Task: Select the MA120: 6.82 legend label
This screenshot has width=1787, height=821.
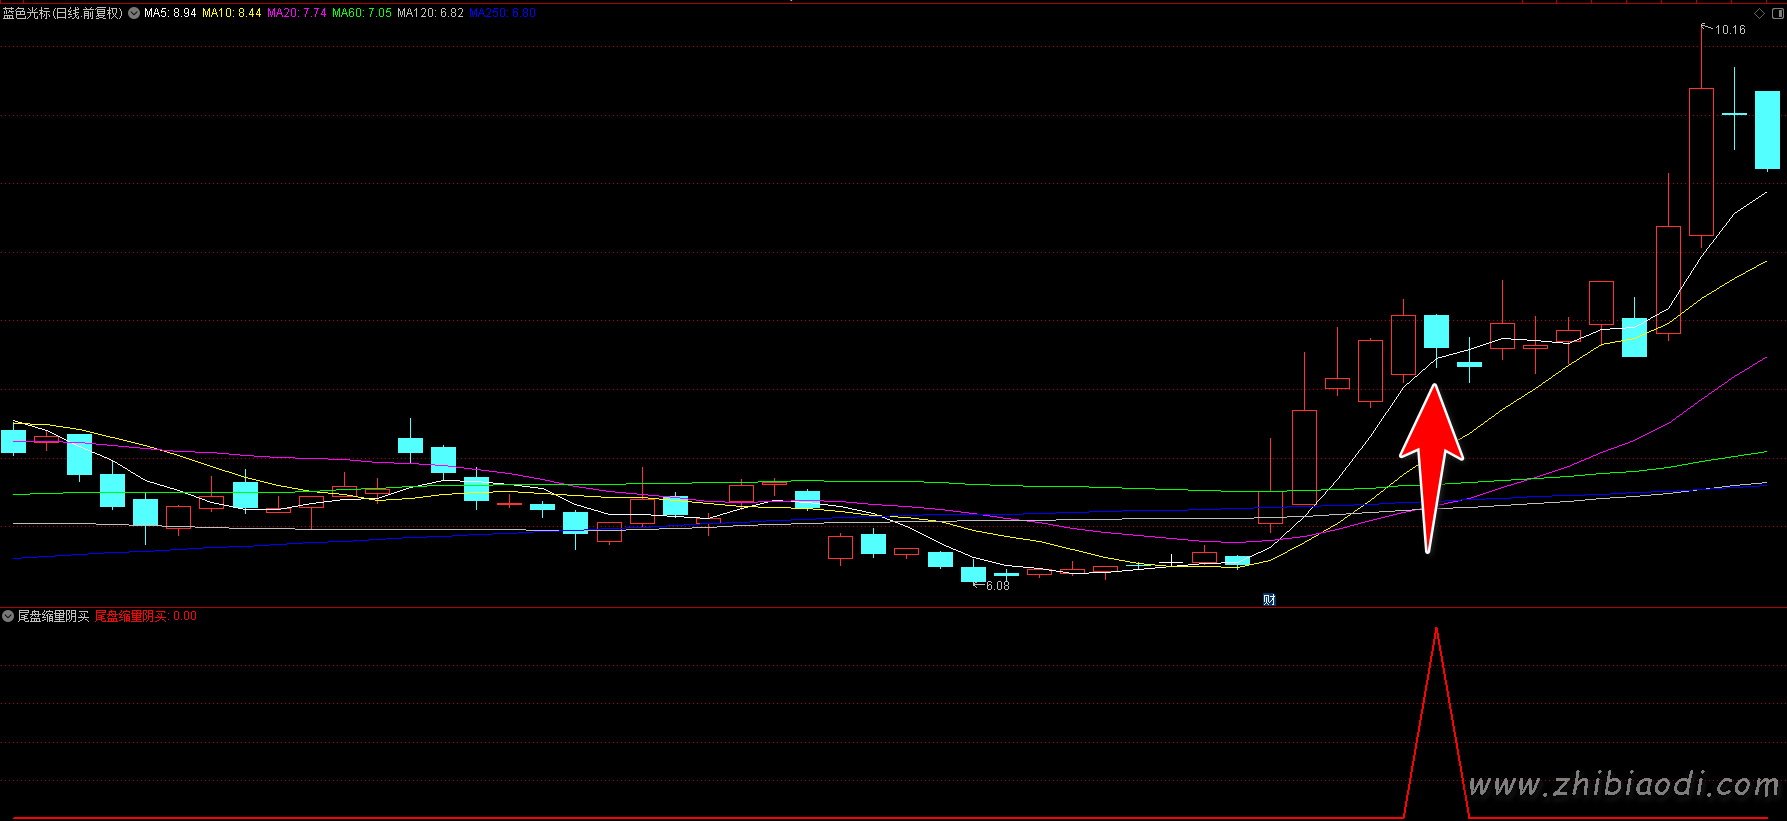Action: tap(430, 13)
